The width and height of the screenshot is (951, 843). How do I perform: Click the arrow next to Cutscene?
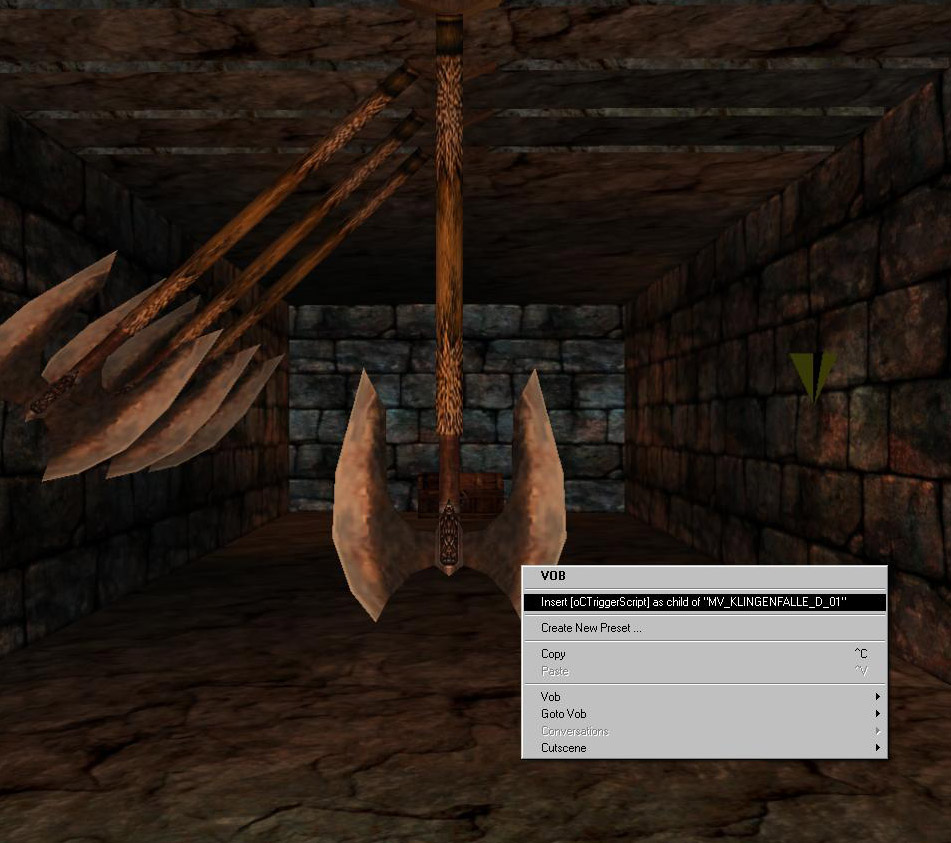[878, 748]
